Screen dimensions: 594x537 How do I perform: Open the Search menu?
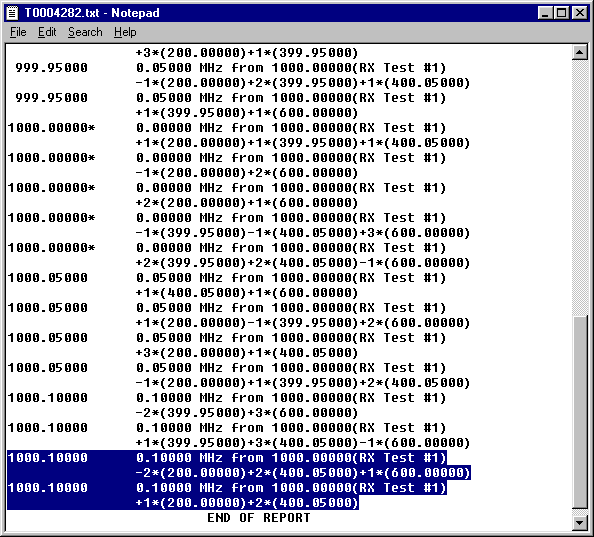[x=85, y=32]
